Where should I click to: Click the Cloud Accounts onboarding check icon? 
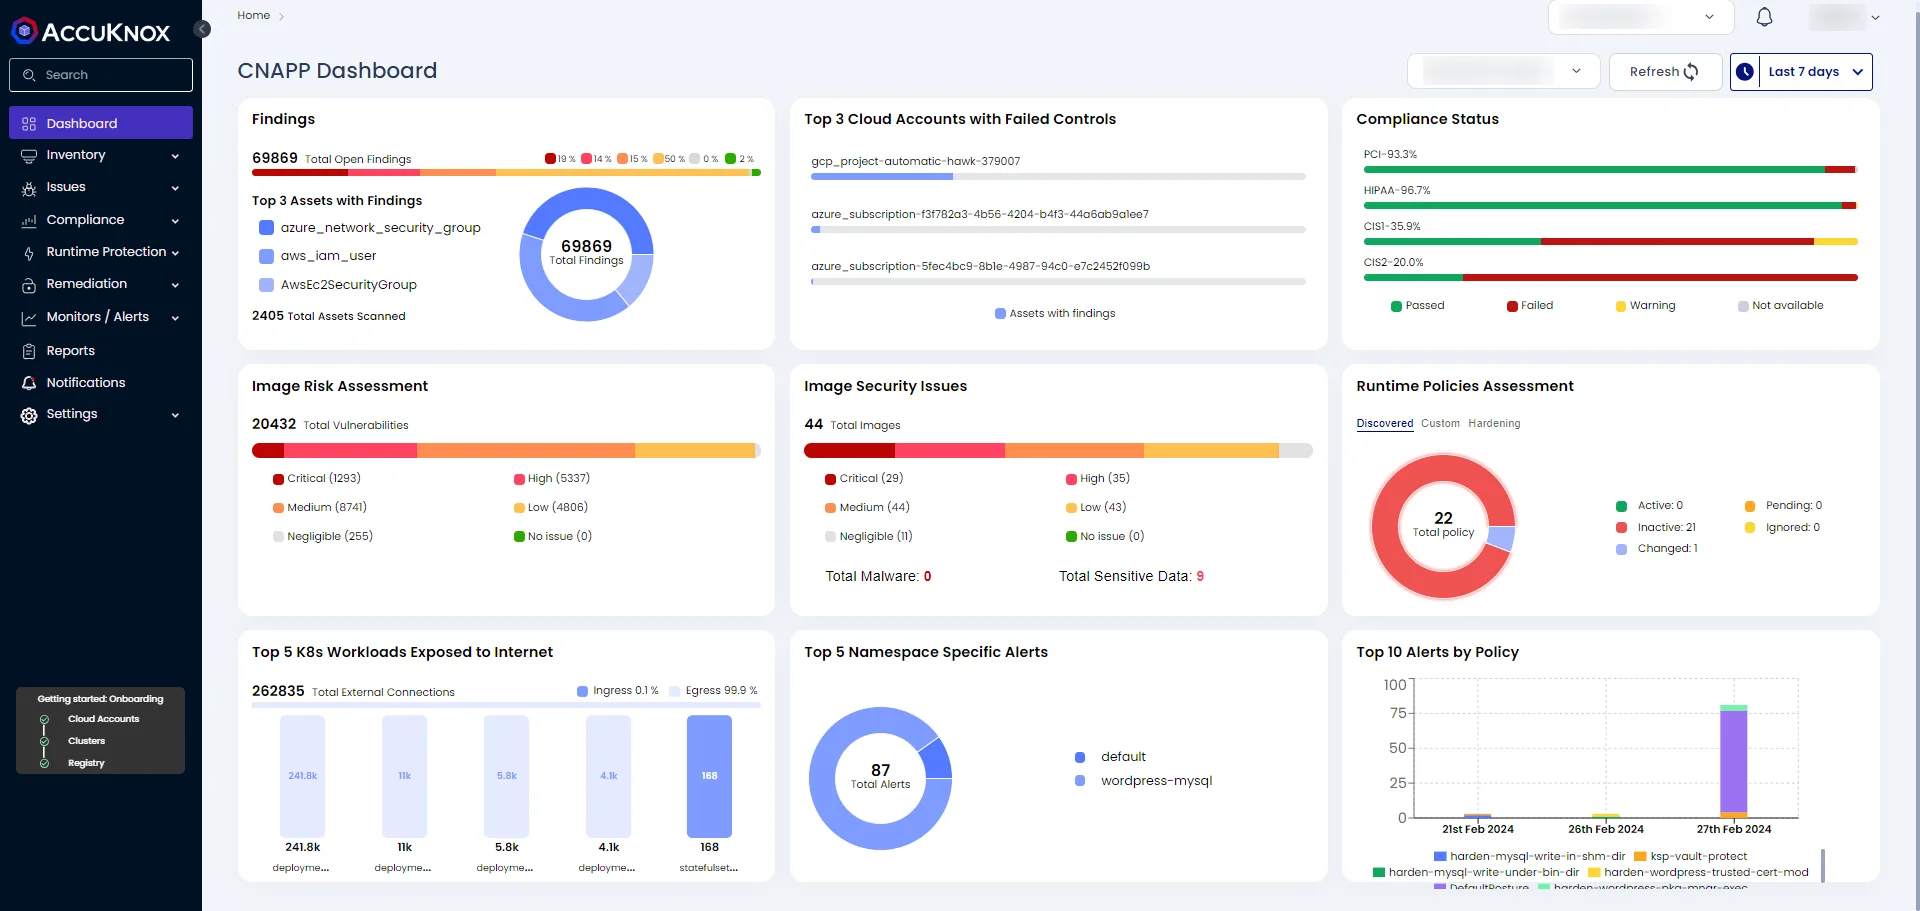pyautogui.click(x=44, y=719)
